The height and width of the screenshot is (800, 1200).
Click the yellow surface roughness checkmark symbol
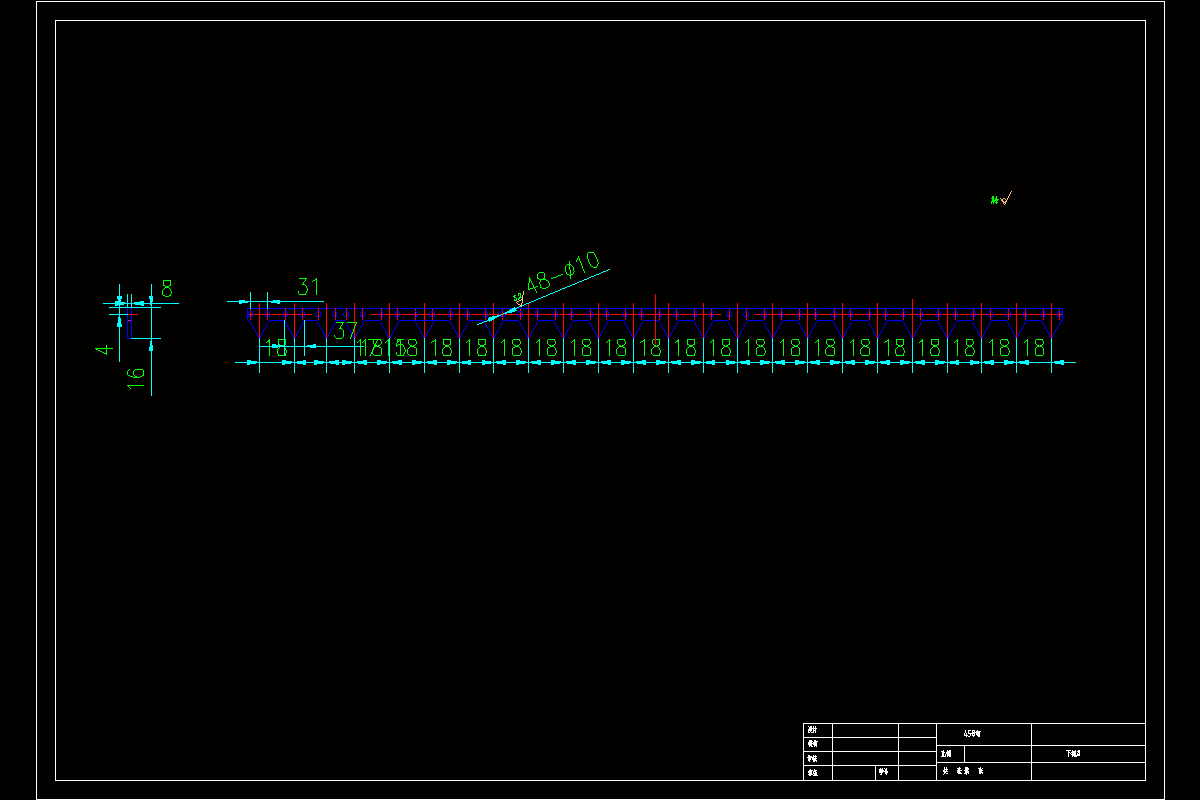pos(1006,198)
